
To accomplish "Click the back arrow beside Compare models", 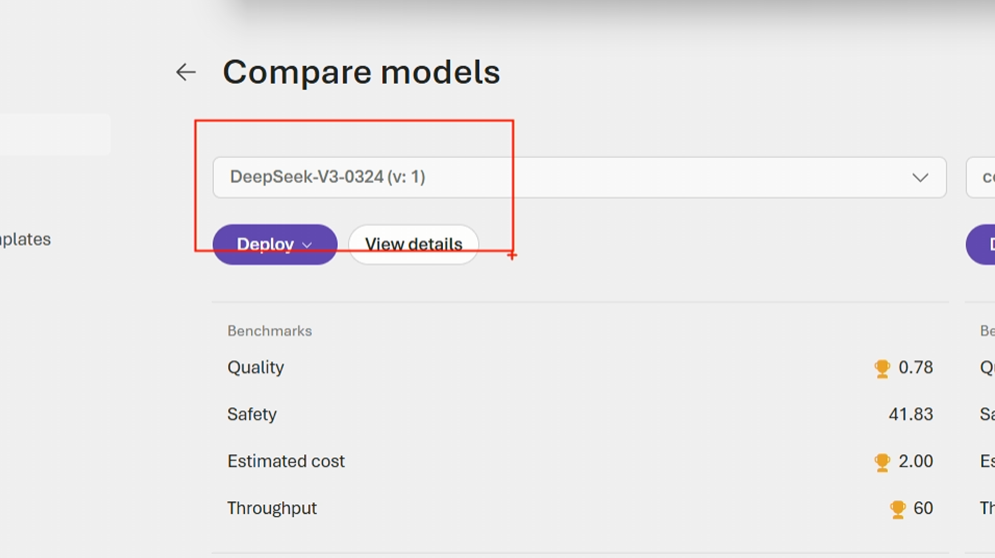I will point(186,72).
